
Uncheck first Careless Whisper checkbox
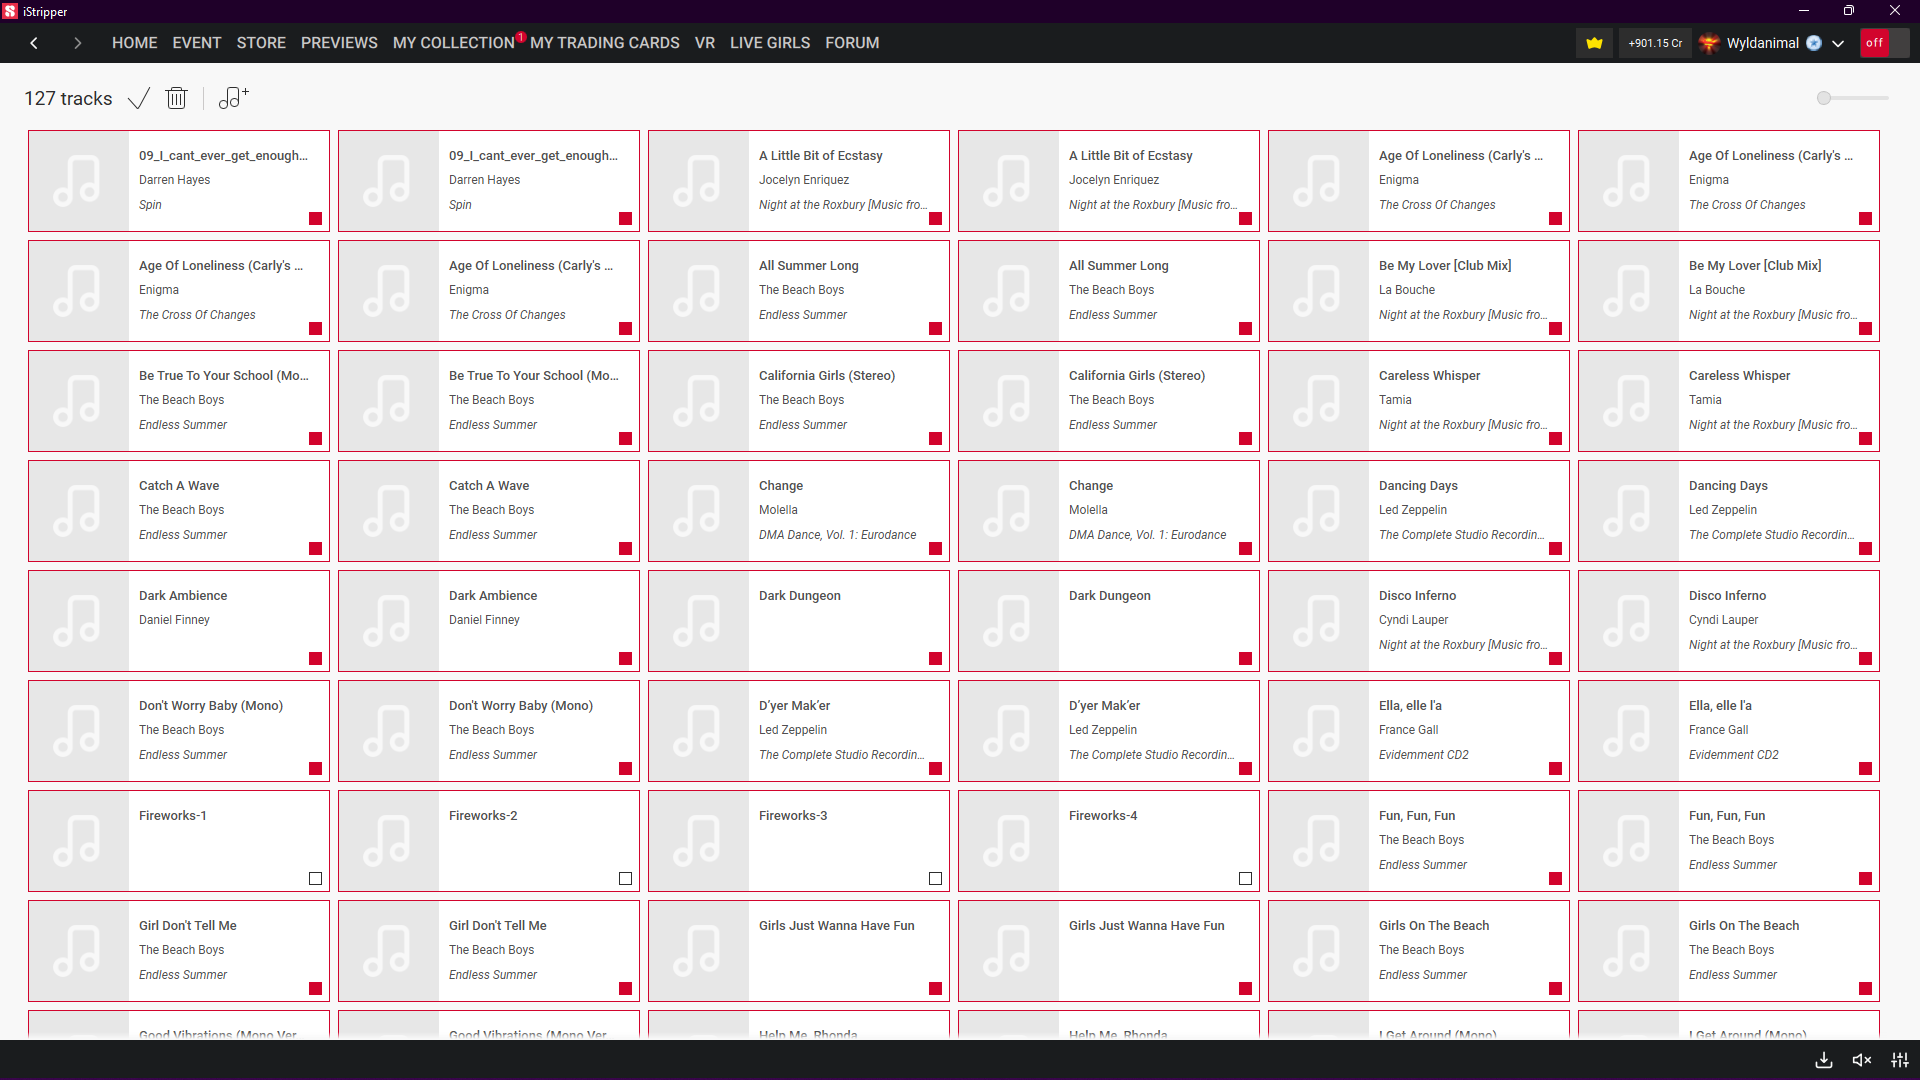pyautogui.click(x=1555, y=438)
